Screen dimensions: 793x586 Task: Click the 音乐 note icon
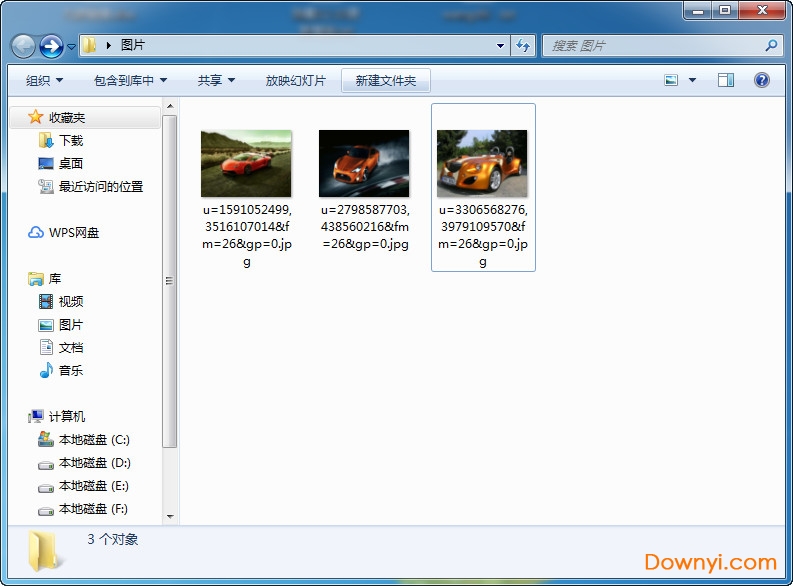point(46,371)
